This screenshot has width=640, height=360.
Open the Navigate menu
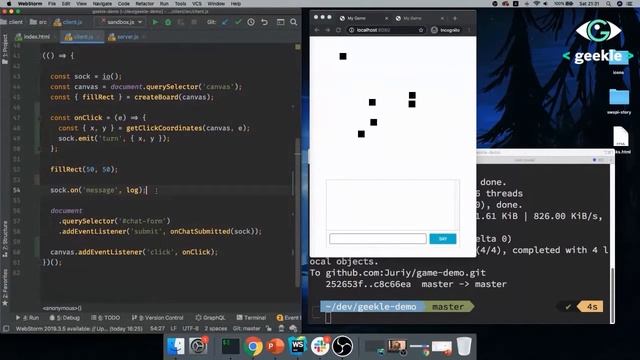click(102, 4)
